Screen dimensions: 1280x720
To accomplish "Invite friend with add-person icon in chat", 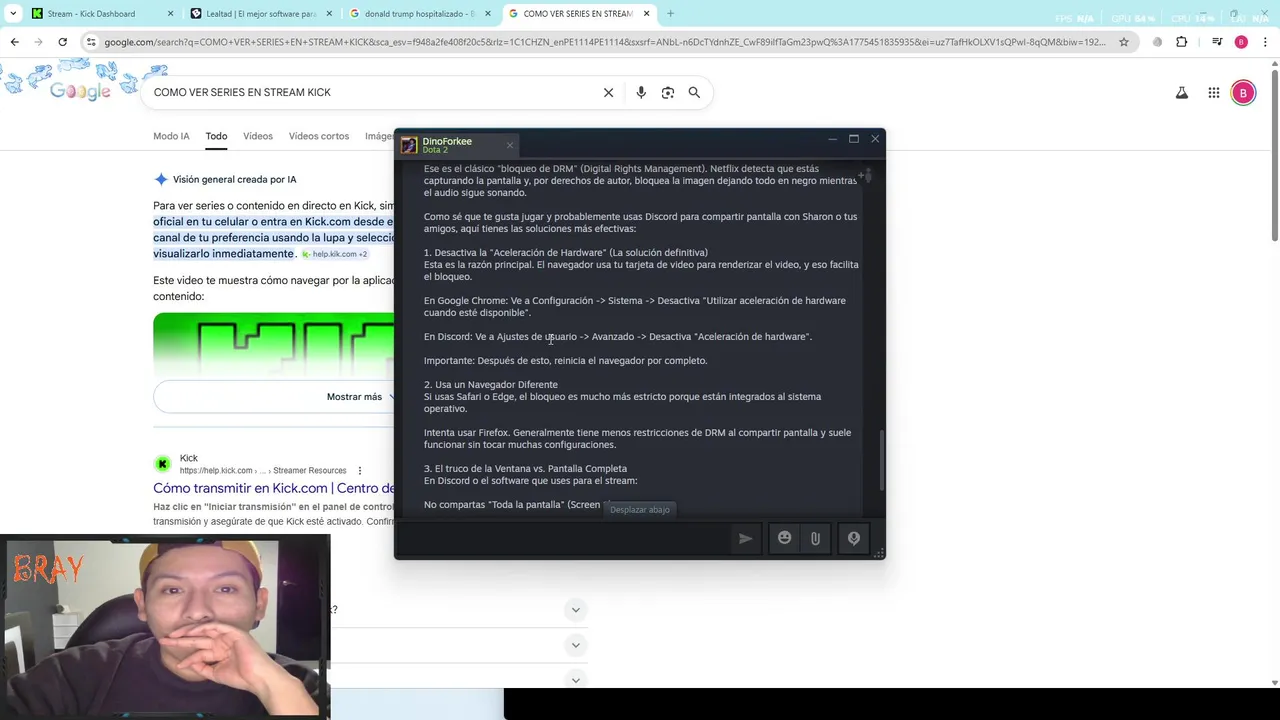I will (x=865, y=176).
